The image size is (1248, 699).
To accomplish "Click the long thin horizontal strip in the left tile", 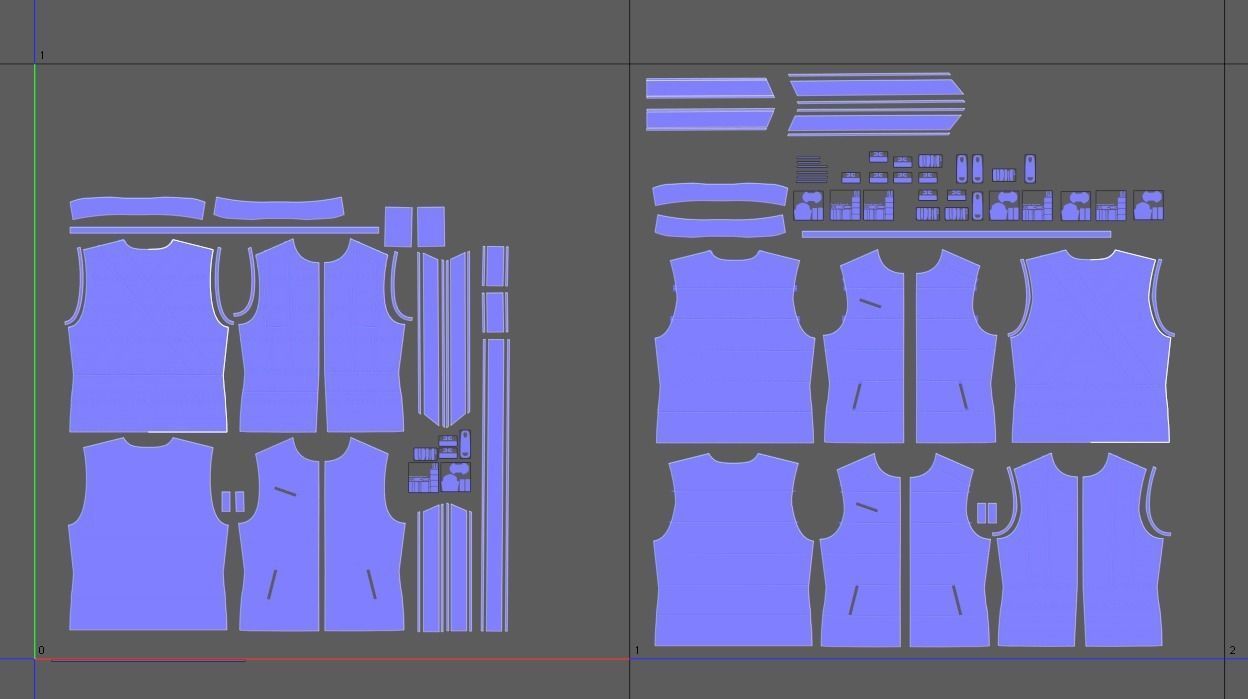I will pyautogui.click(x=224, y=230).
